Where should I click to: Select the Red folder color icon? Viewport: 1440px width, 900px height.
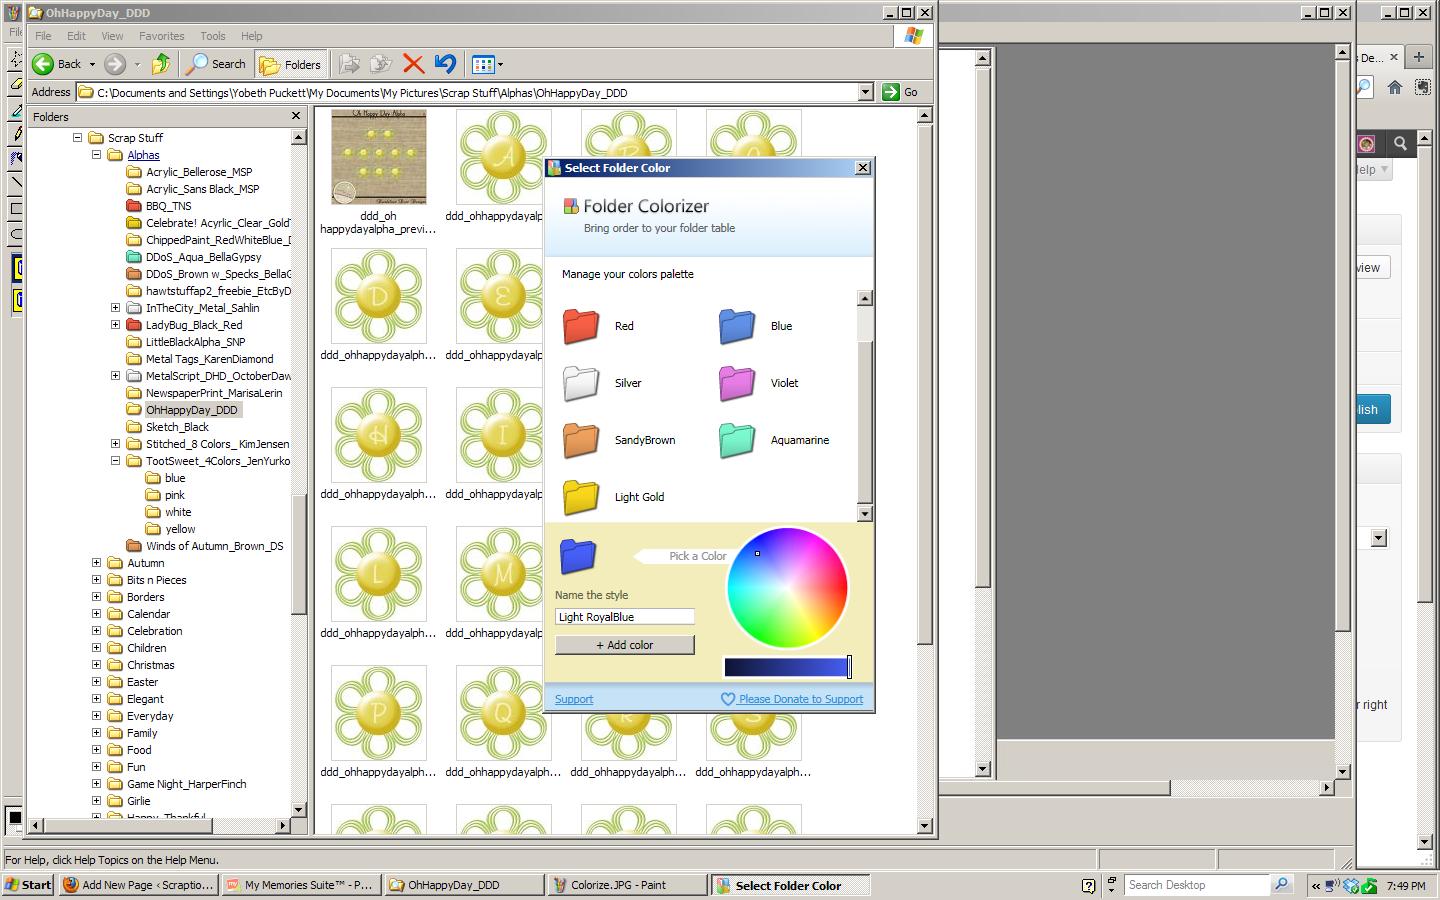(581, 326)
